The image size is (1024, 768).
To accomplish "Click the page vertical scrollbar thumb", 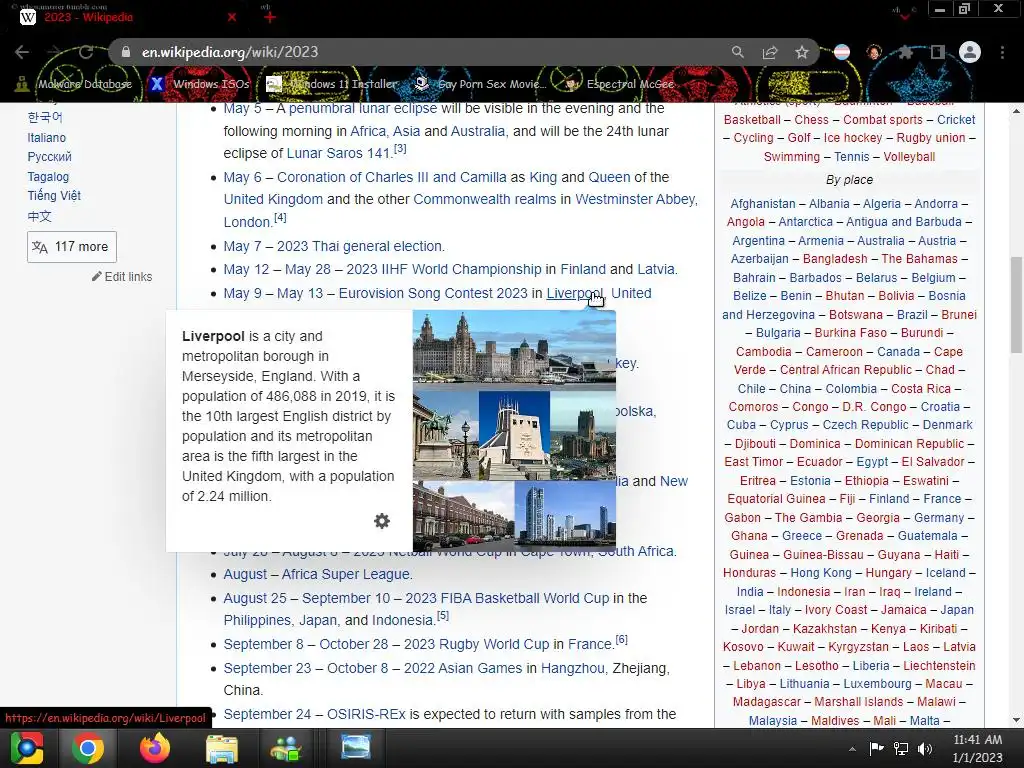I will pyautogui.click(x=1016, y=306).
